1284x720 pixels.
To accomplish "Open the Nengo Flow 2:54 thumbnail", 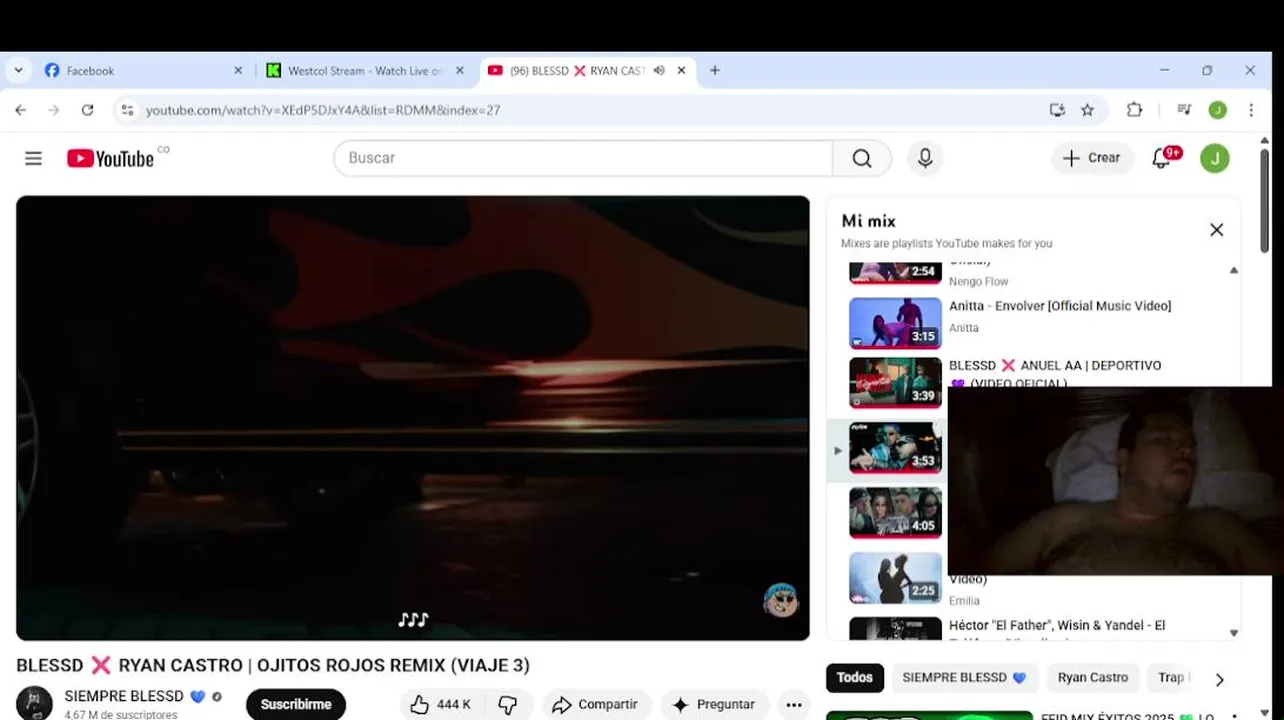I will [x=895, y=273].
